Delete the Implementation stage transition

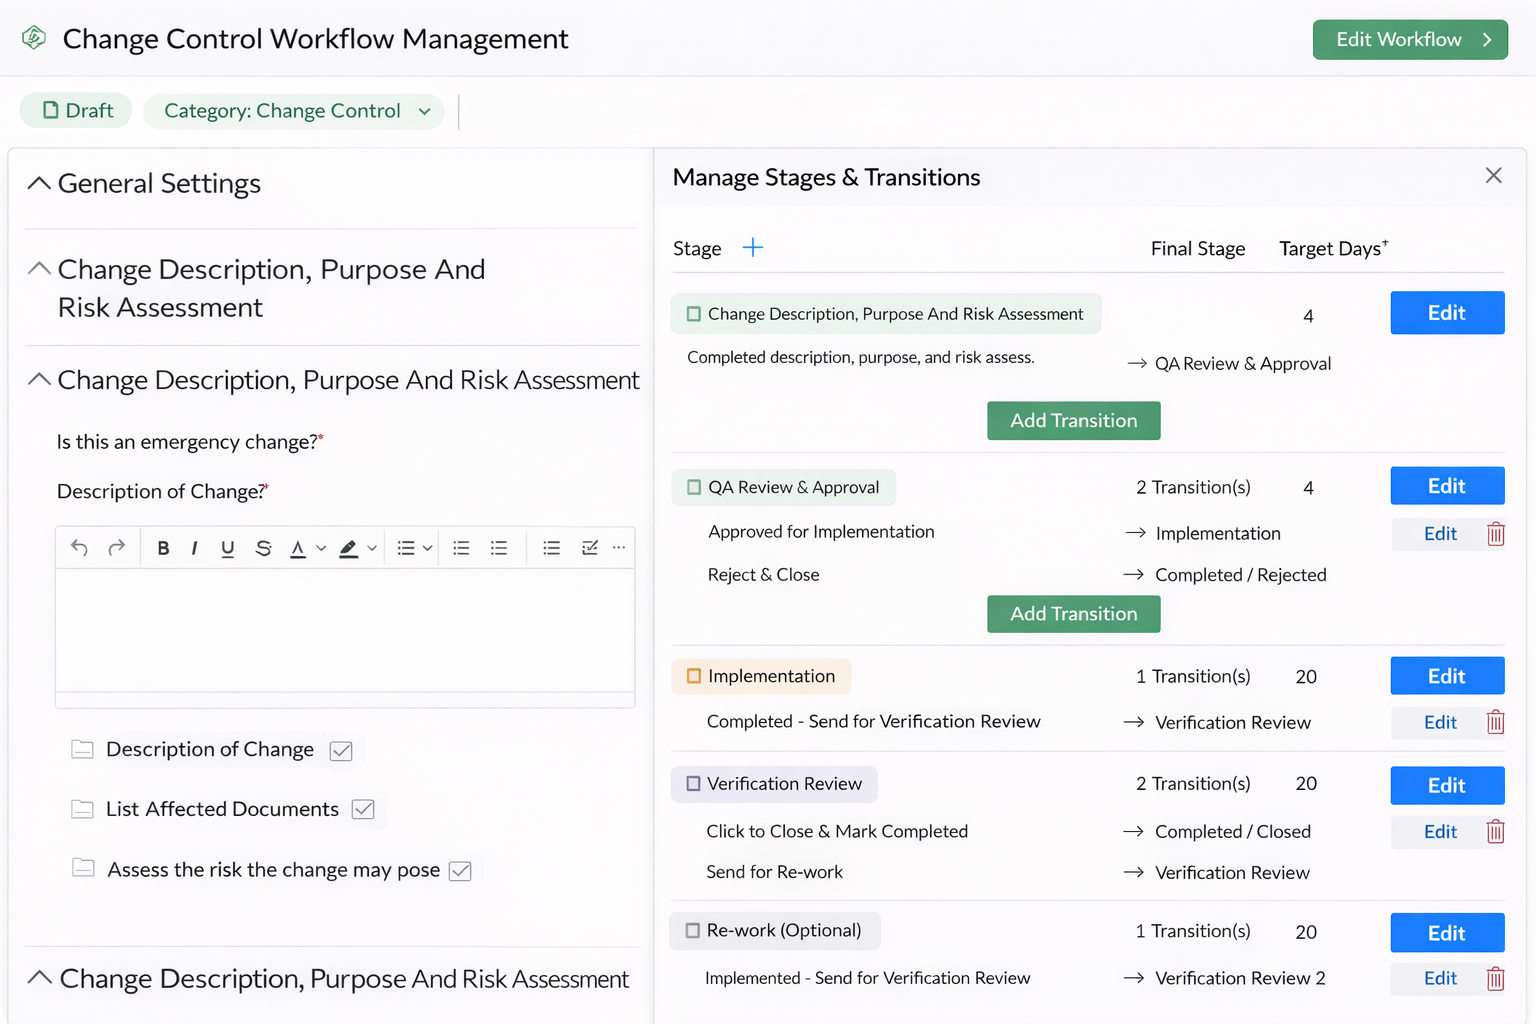(x=1496, y=722)
